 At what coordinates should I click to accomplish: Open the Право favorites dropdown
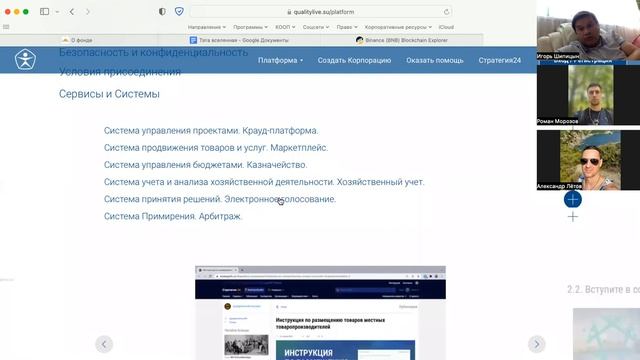[x=347, y=27]
